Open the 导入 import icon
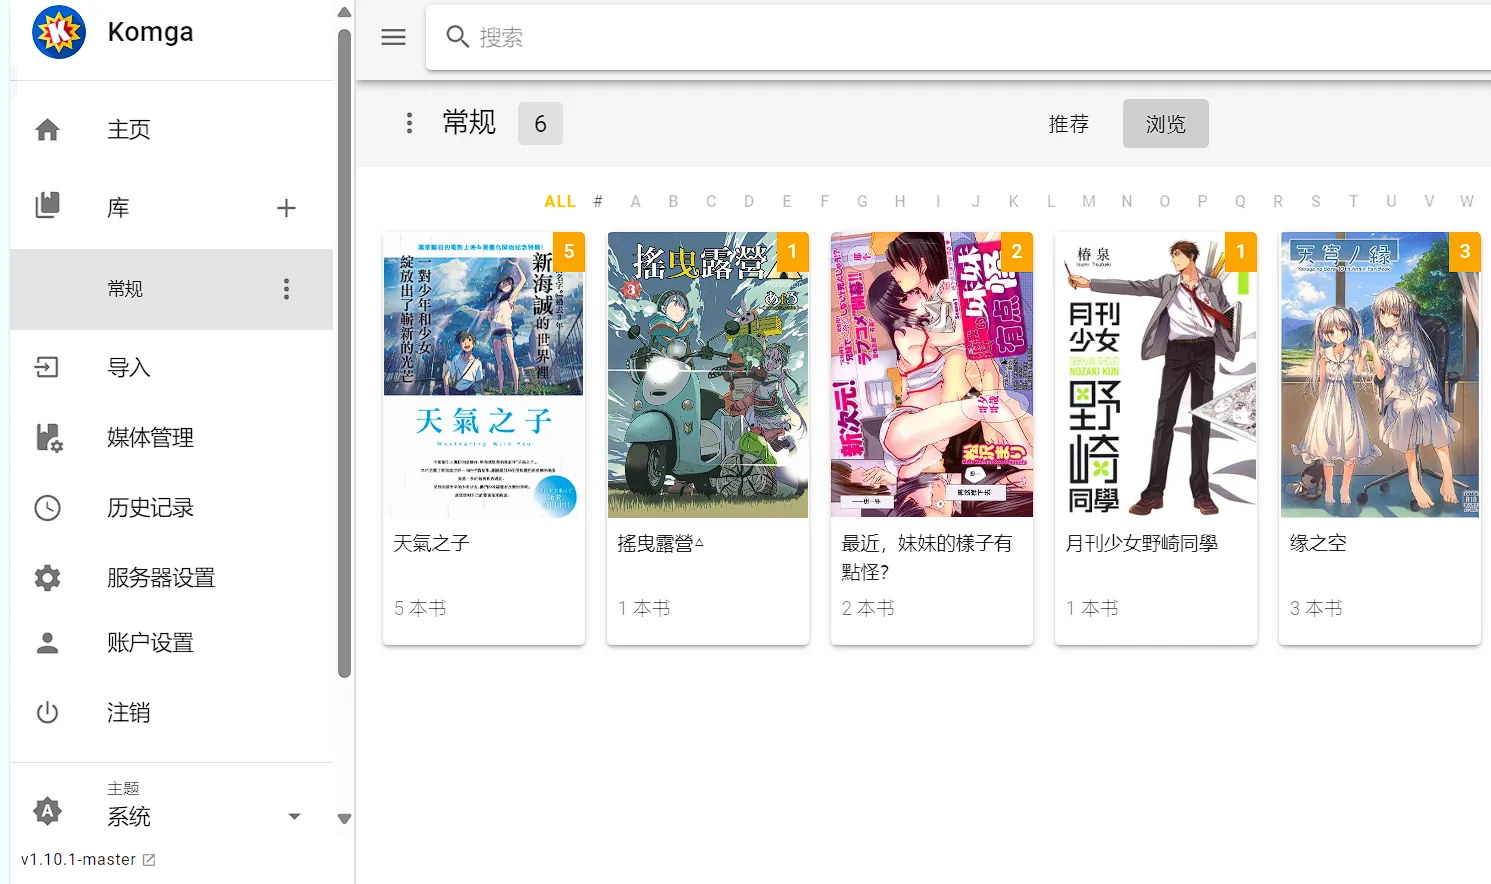 tap(47, 368)
